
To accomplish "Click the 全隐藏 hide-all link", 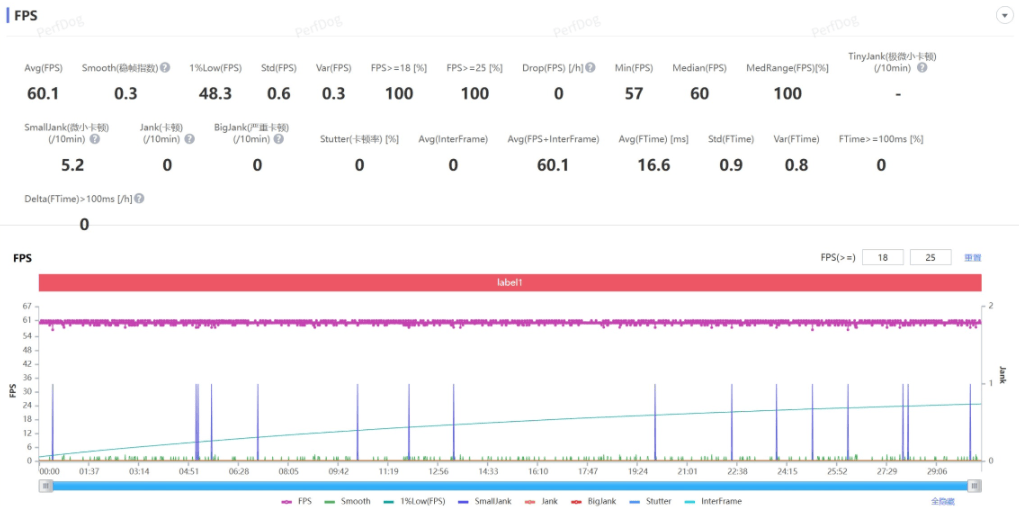I will pyautogui.click(x=942, y=501).
